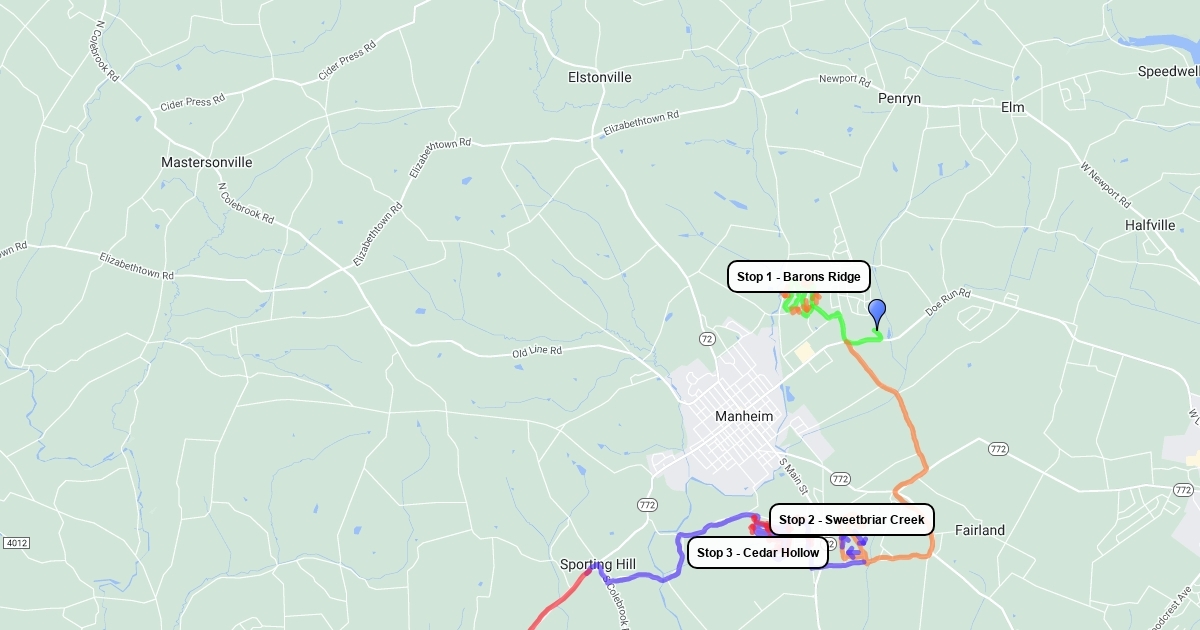Click the 772 shield east of Fairland
This screenshot has width=1200, height=630.
click(998, 449)
